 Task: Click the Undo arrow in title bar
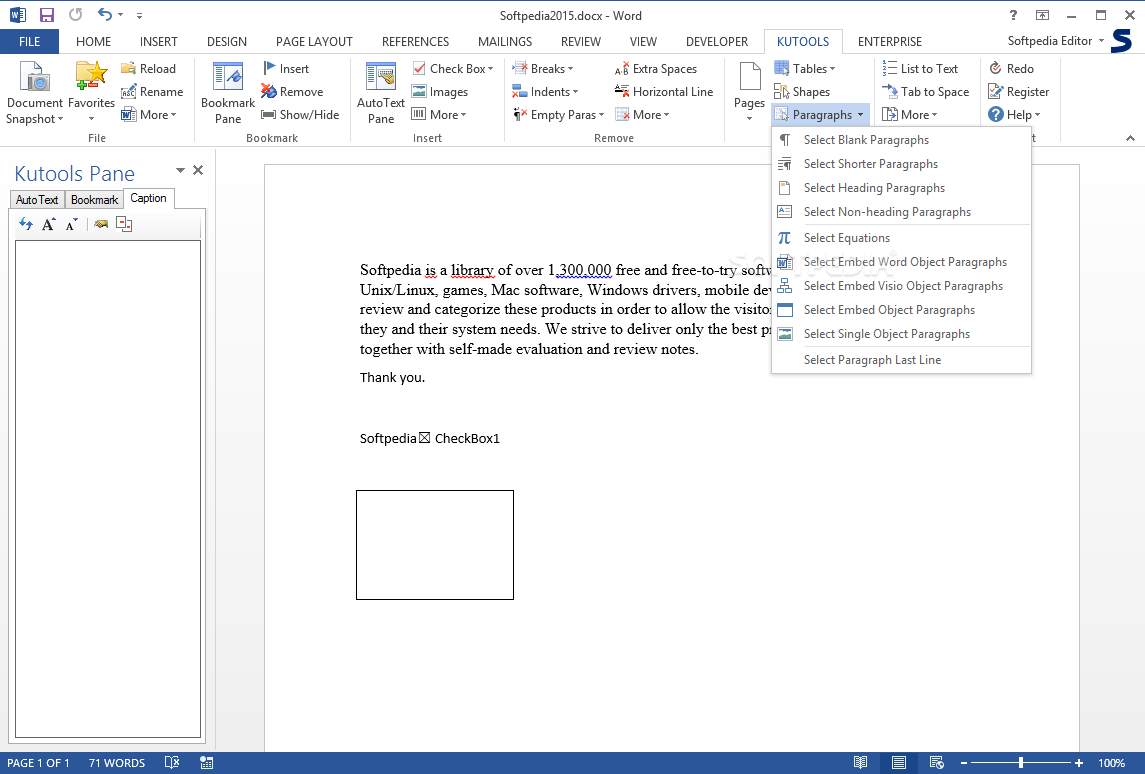(x=105, y=15)
